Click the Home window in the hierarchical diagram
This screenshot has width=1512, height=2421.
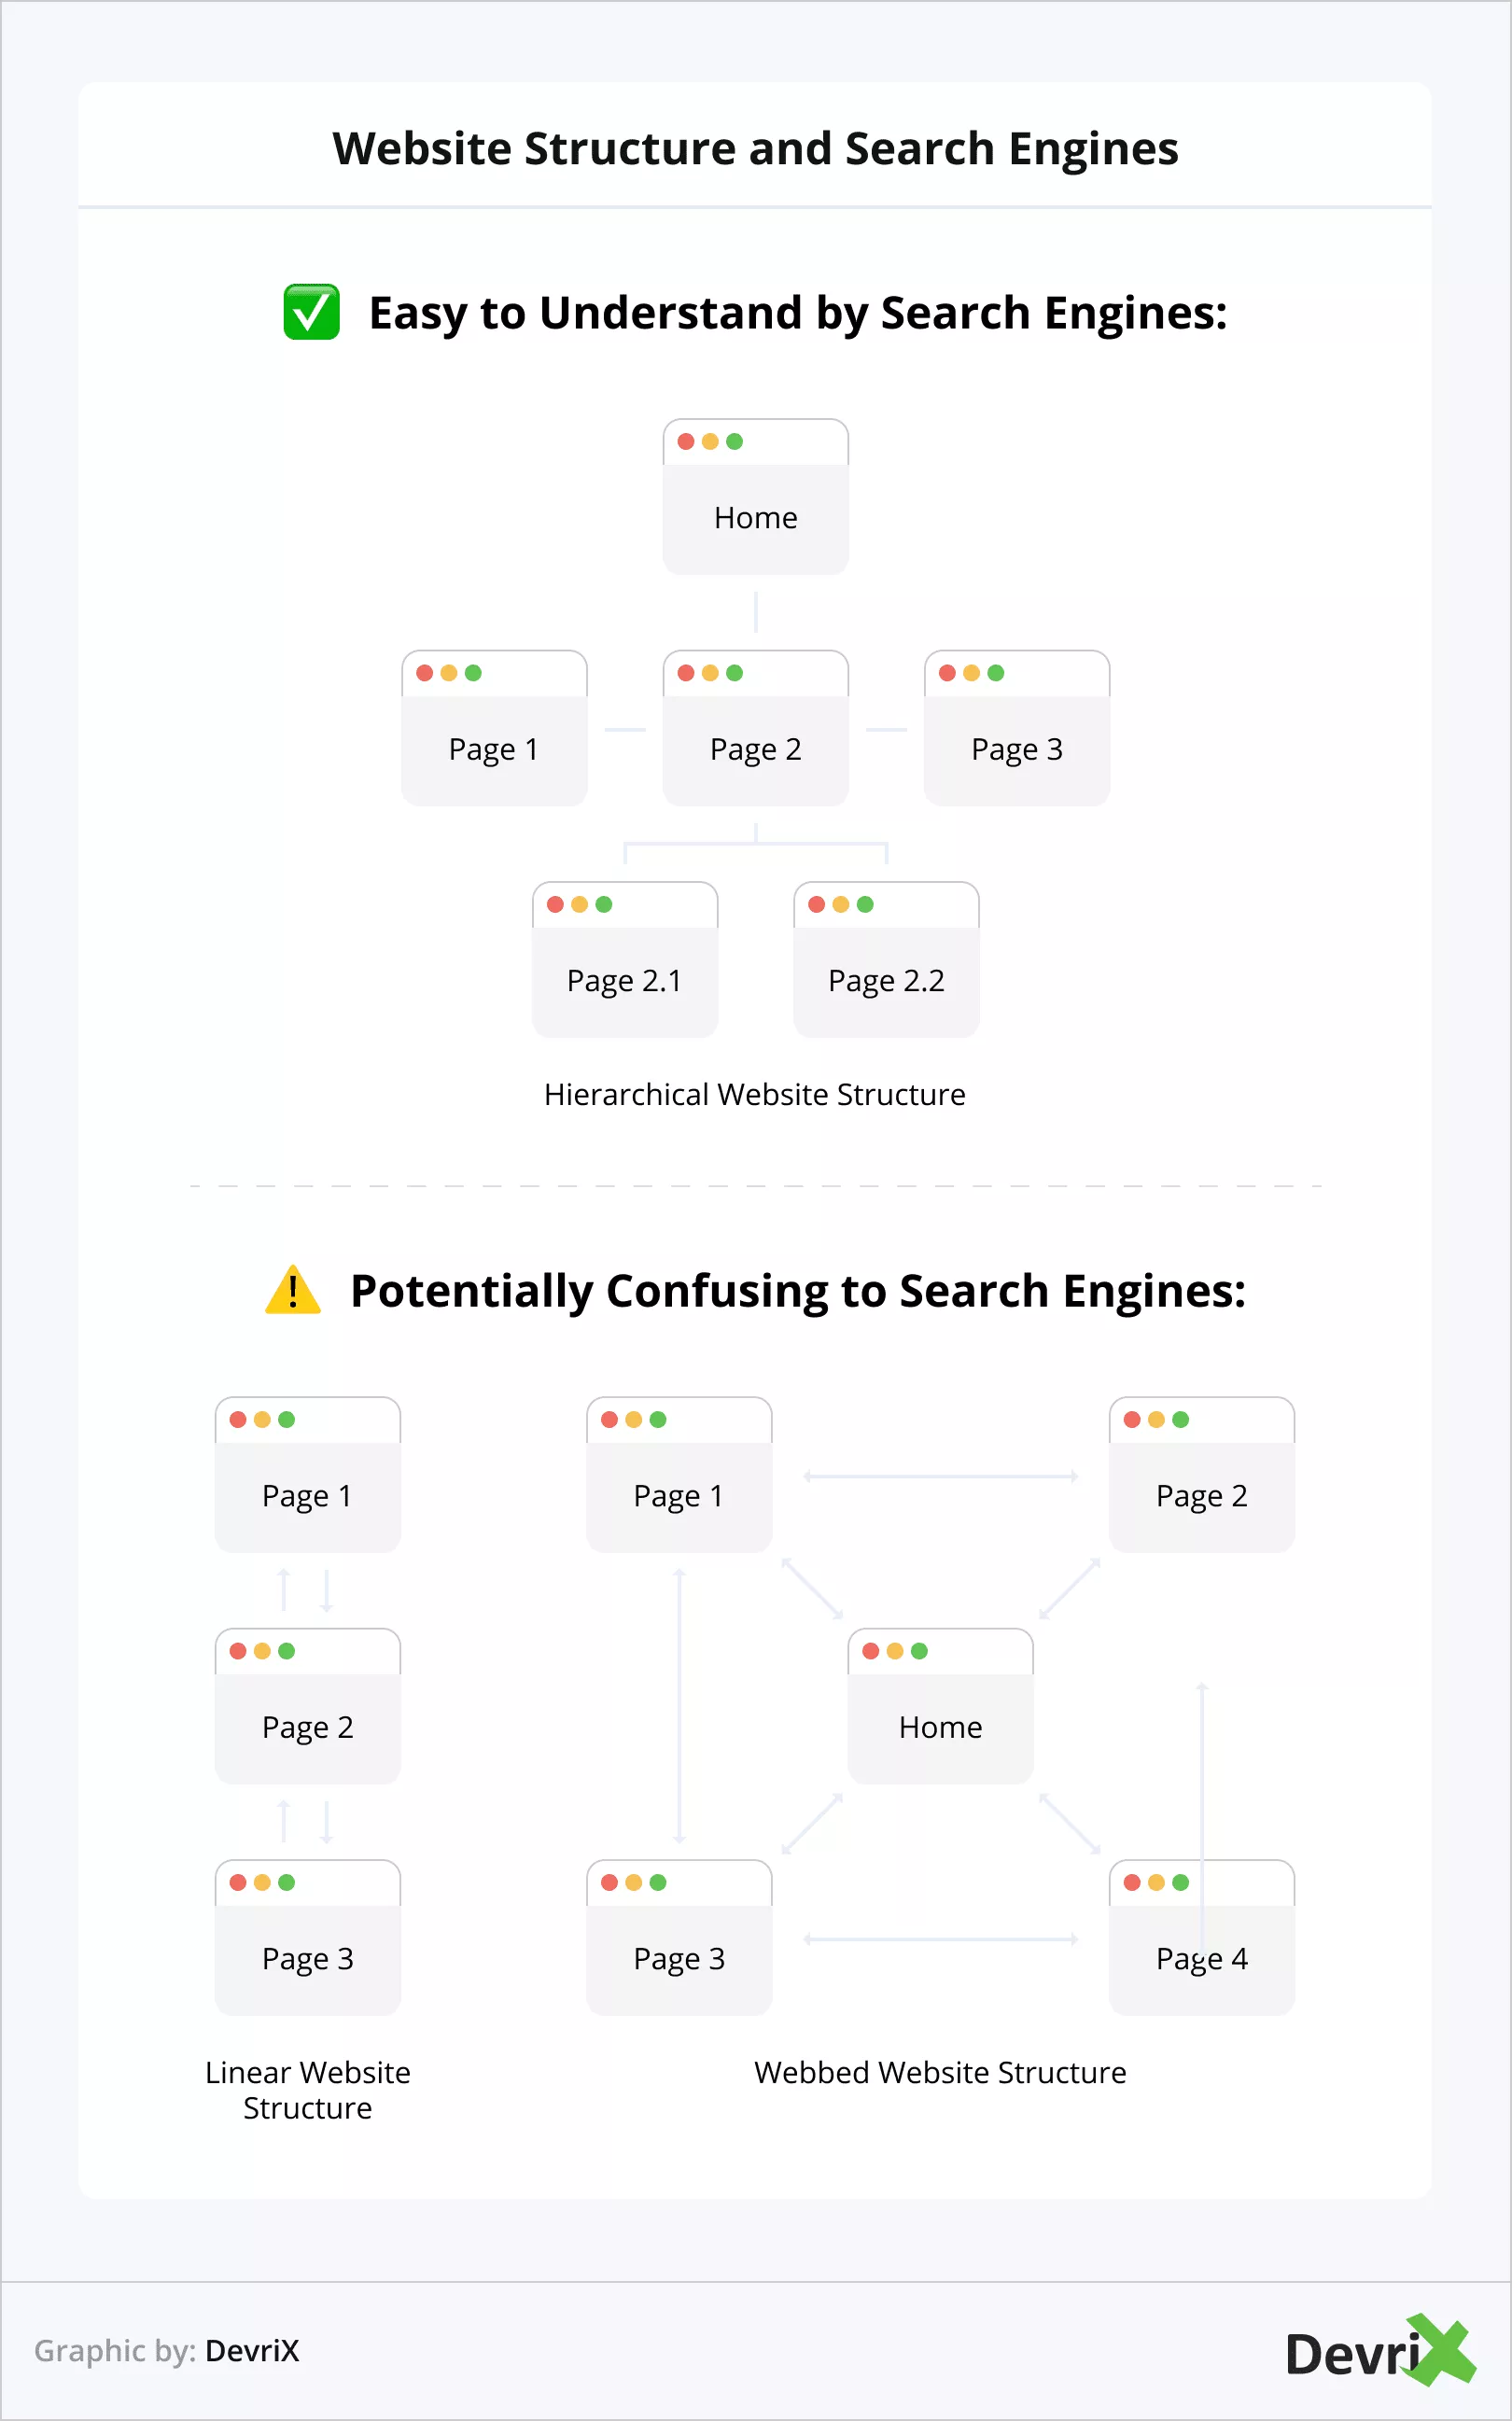click(x=755, y=497)
